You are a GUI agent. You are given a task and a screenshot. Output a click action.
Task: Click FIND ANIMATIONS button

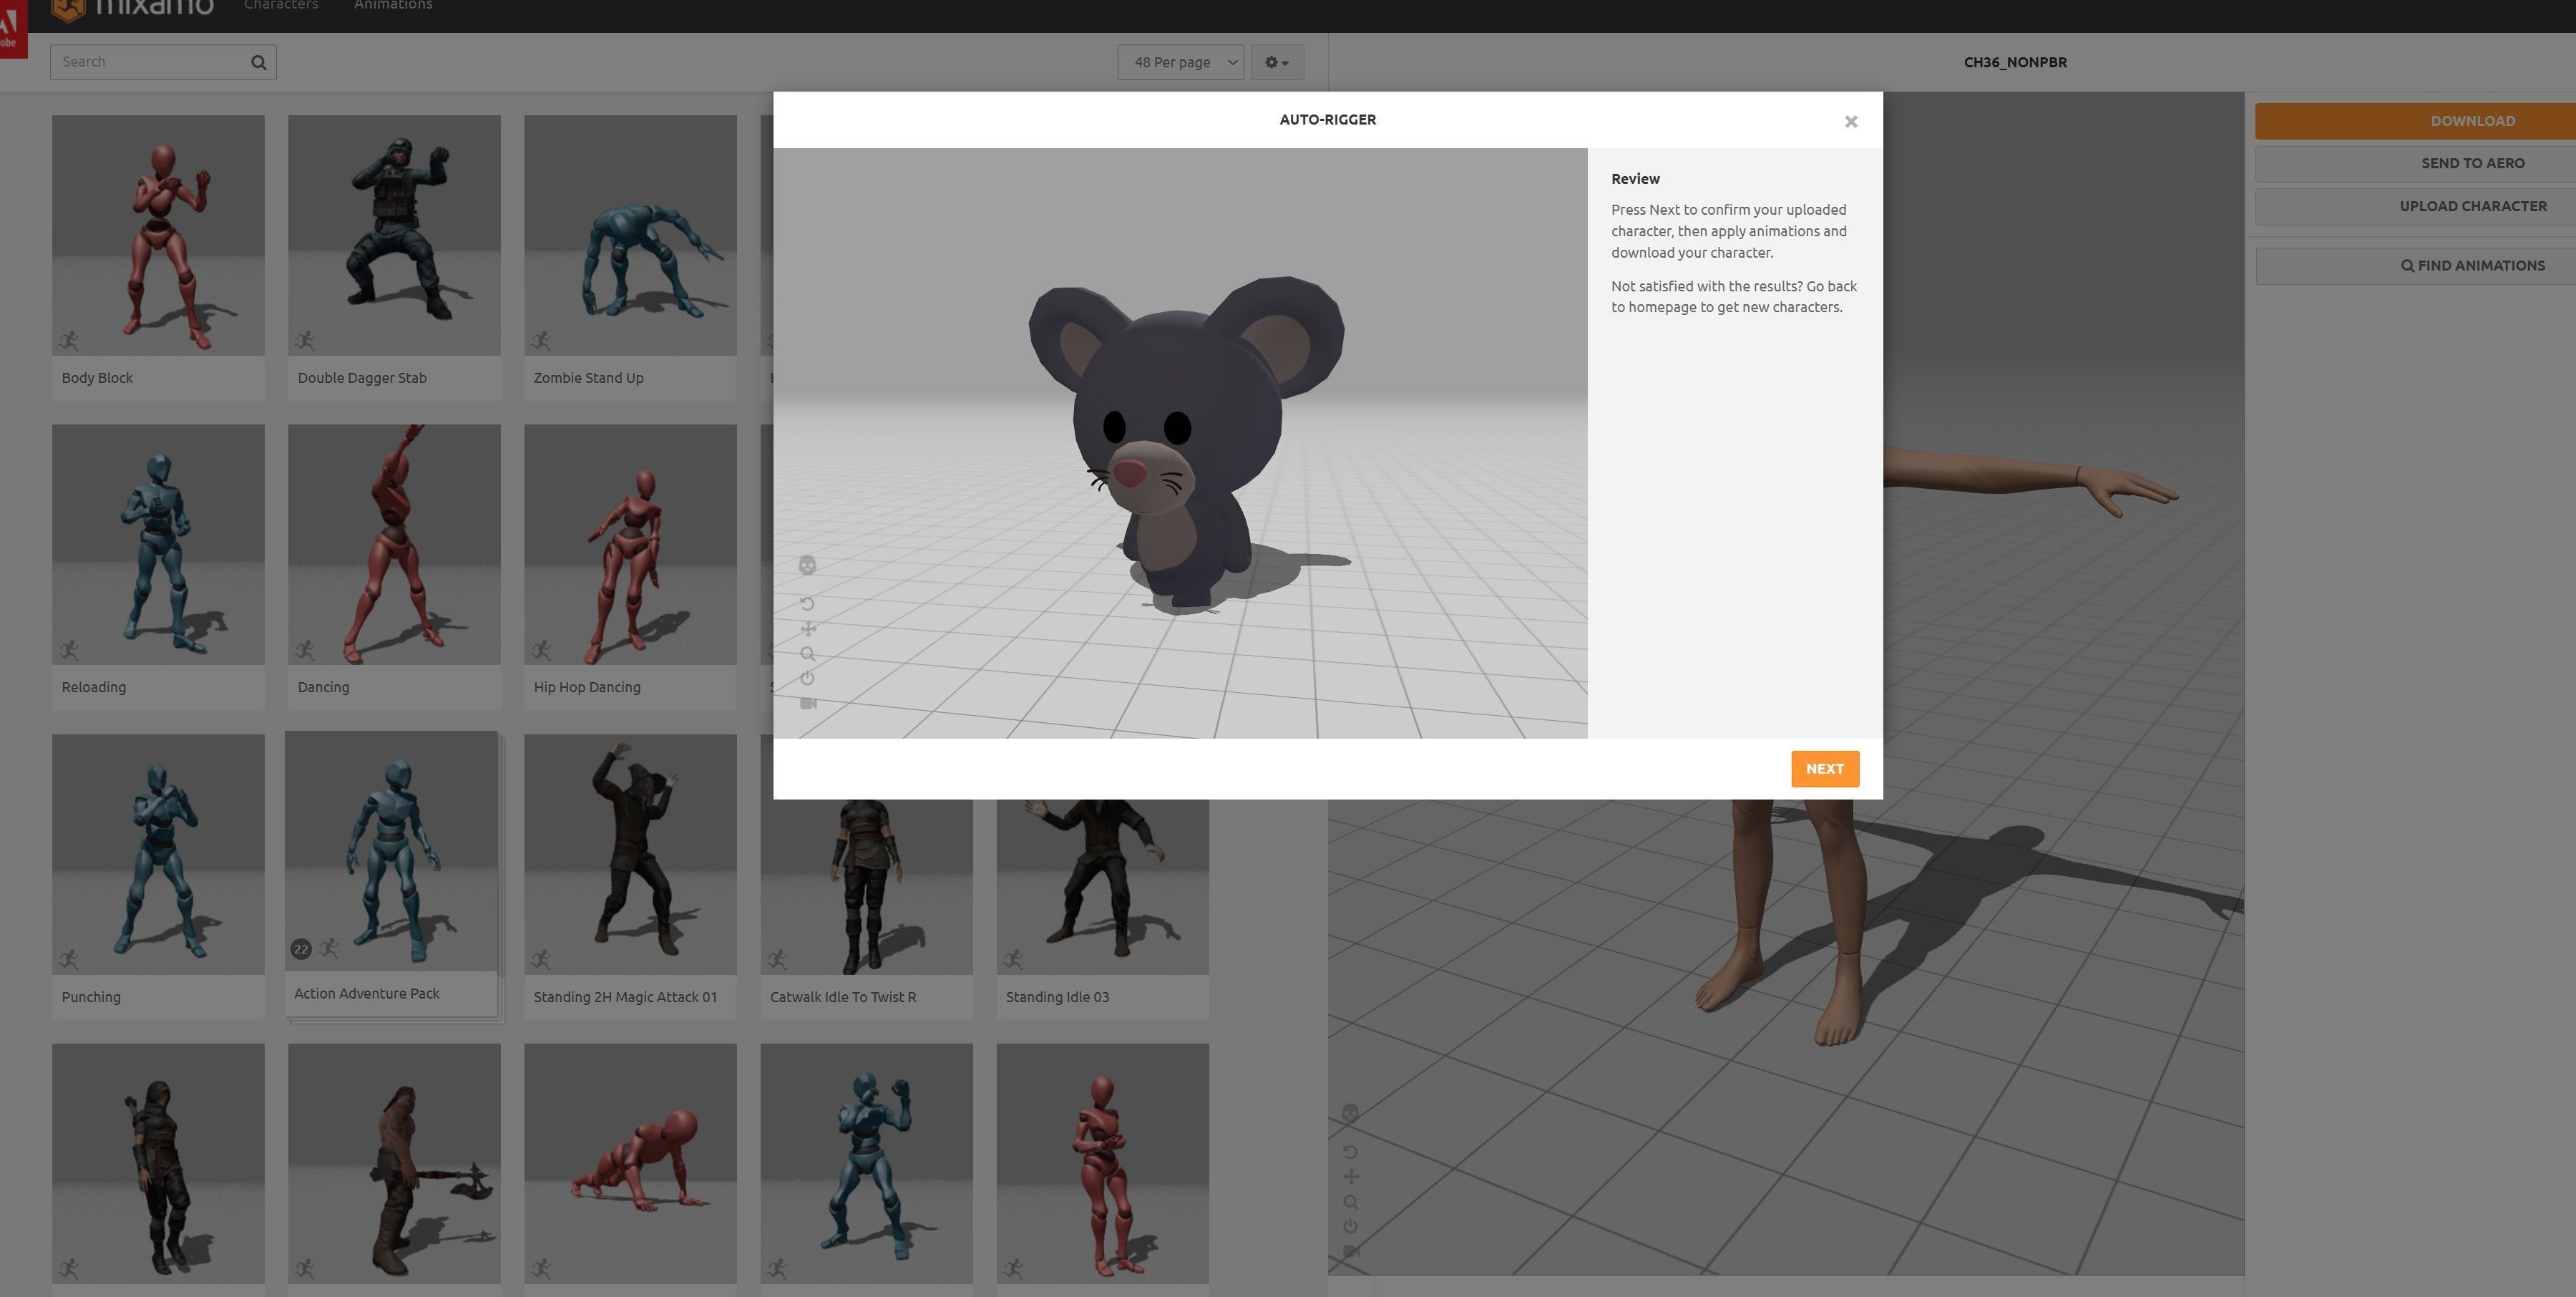click(2415, 266)
